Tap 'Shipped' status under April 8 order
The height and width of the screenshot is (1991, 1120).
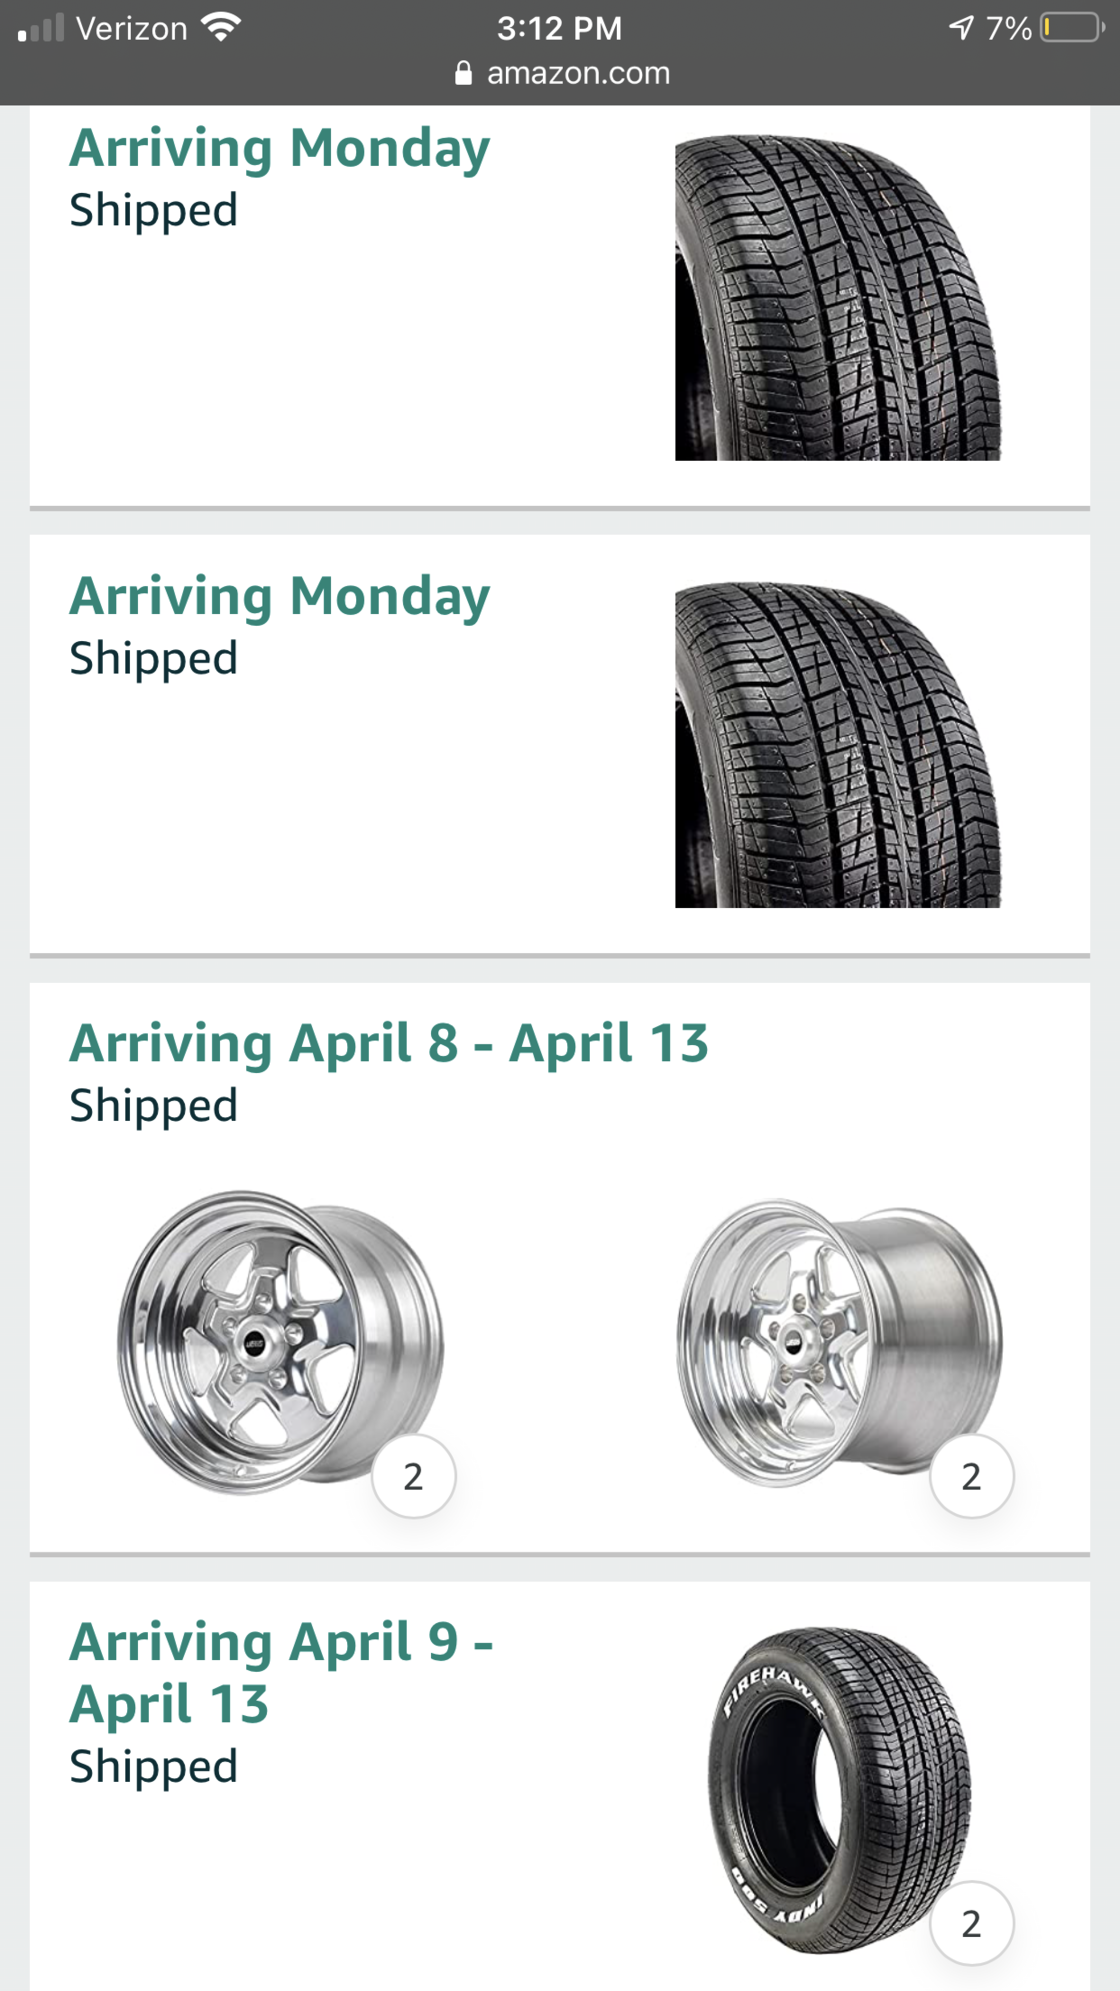coord(153,1106)
